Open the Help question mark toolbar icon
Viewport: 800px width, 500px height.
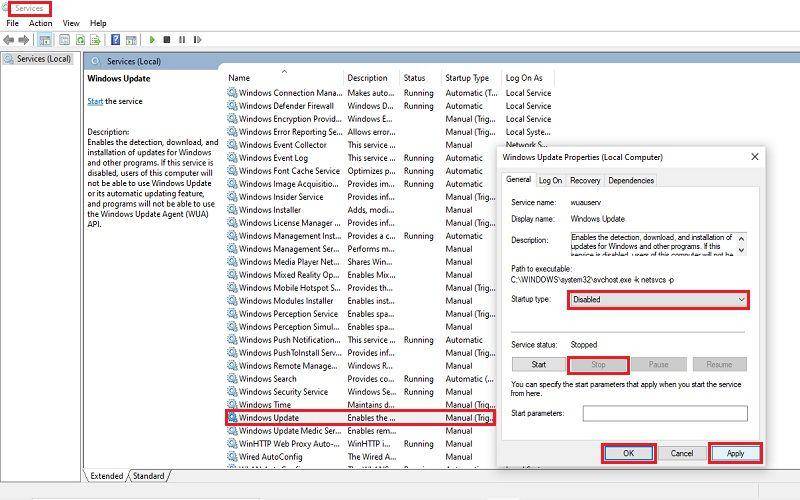coord(116,39)
